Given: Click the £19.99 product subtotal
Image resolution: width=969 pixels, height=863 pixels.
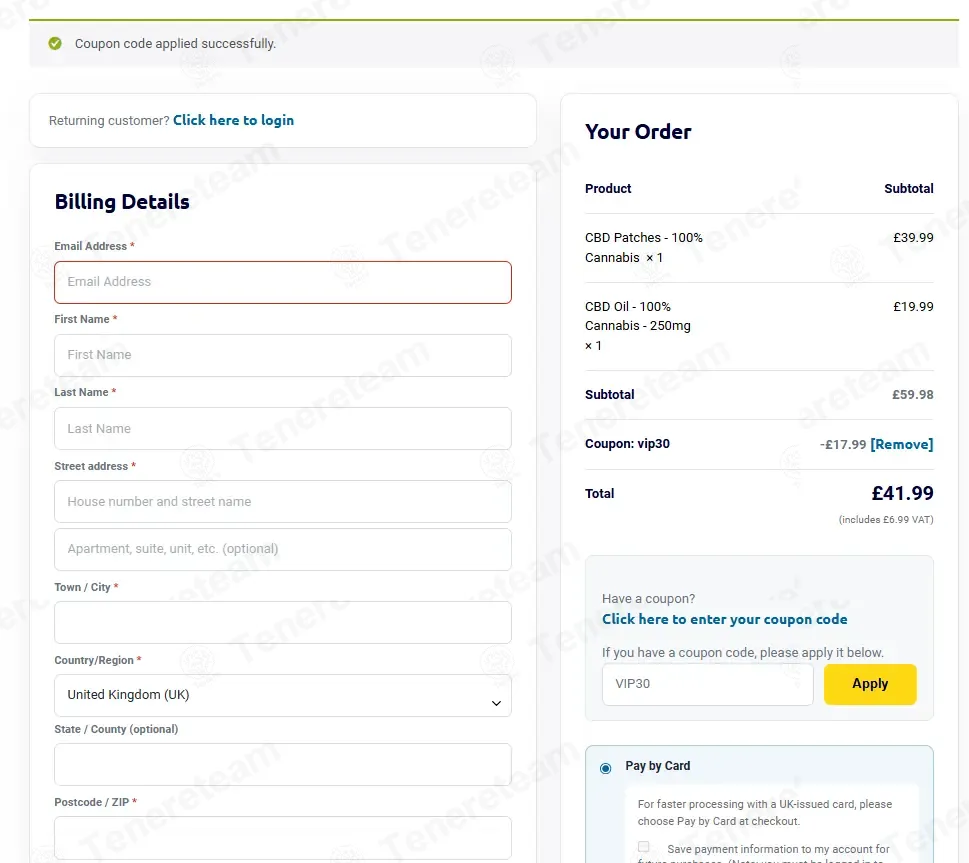Looking at the screenshot, I should point(913,307).
